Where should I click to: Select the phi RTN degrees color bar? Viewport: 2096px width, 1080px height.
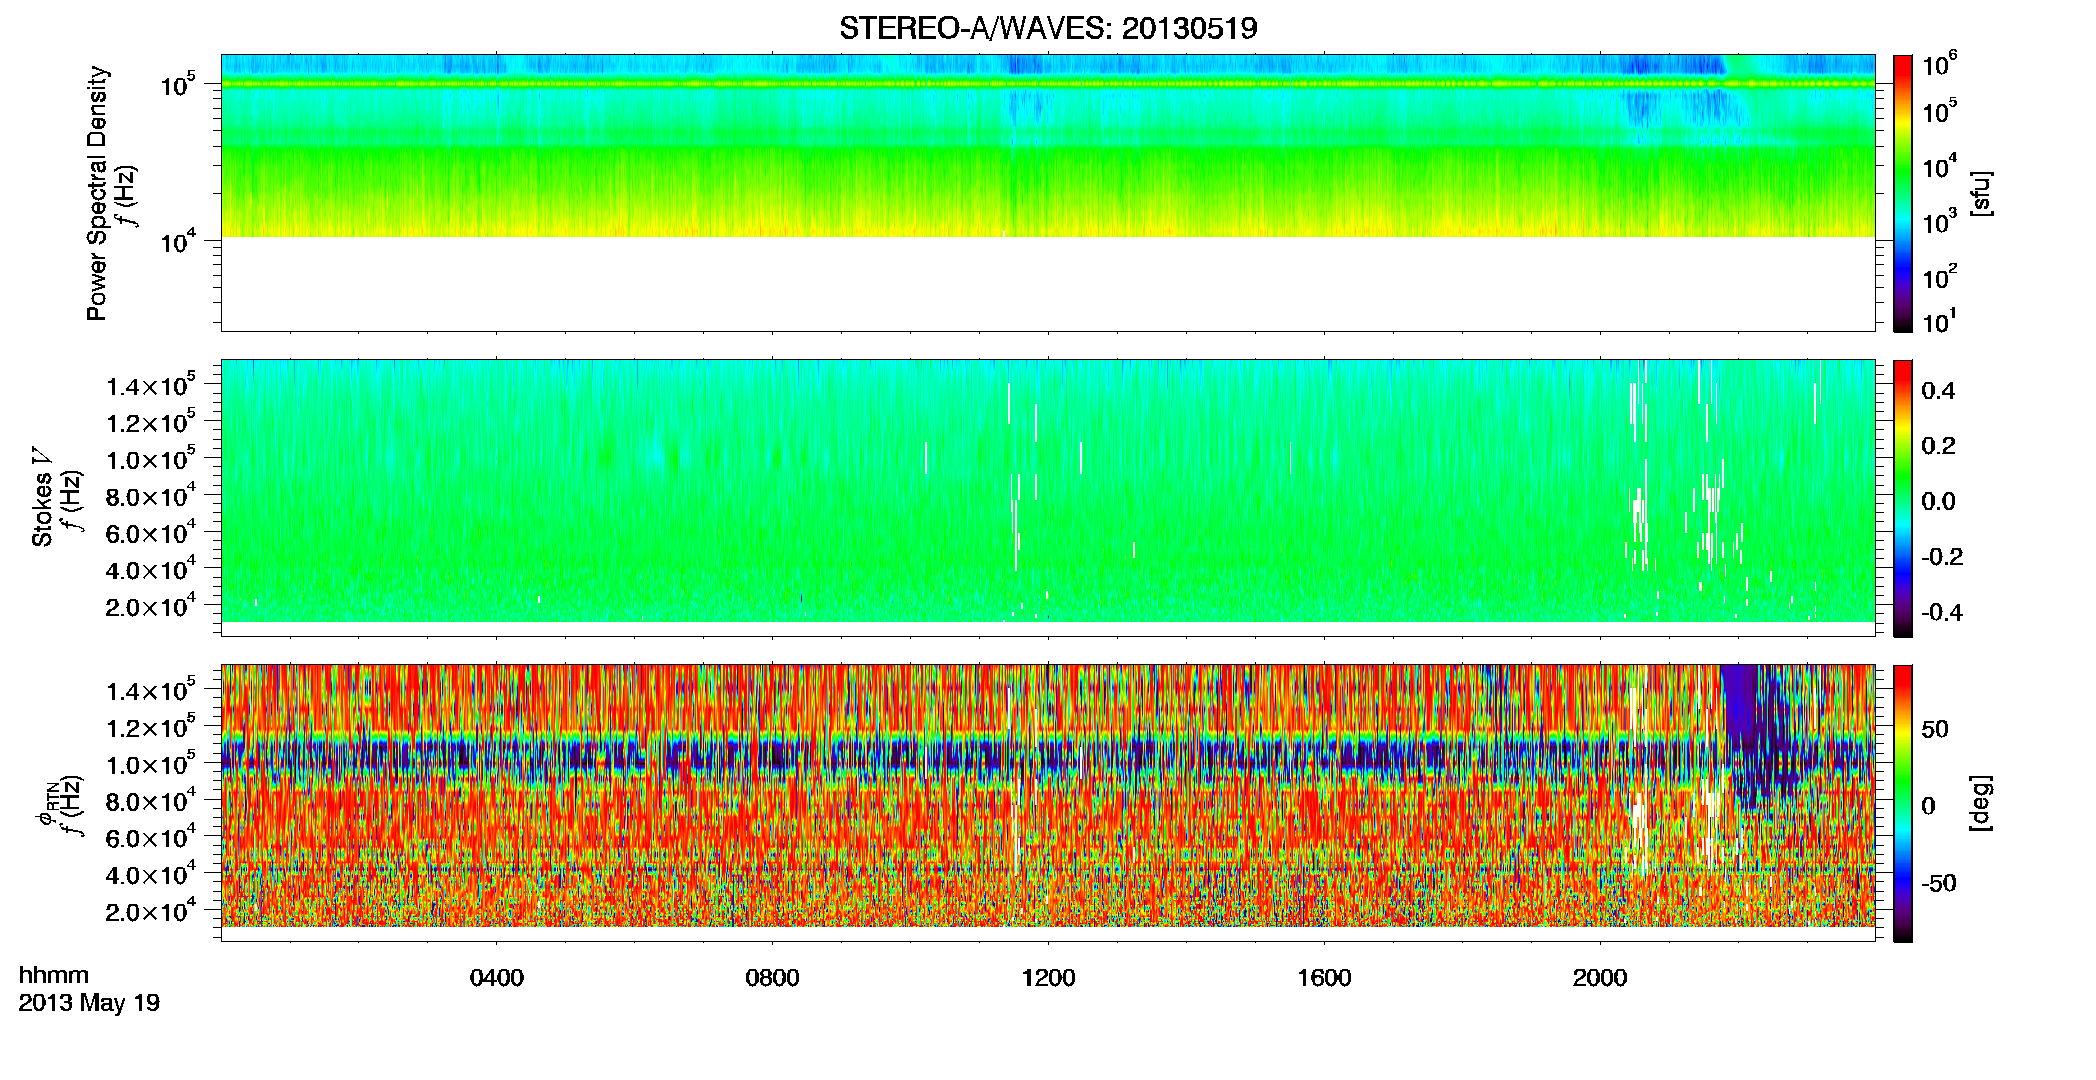1903,803
